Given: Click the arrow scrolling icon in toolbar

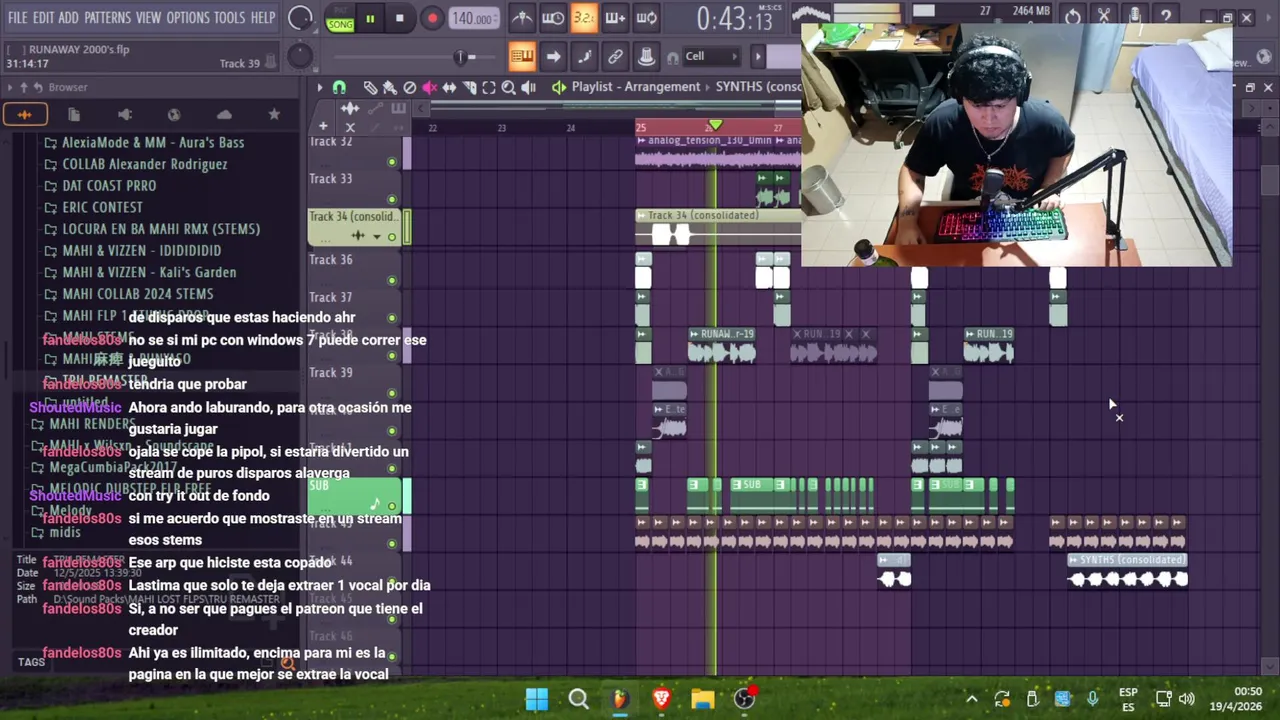Looking at the screenshot, I should point(553,56).
